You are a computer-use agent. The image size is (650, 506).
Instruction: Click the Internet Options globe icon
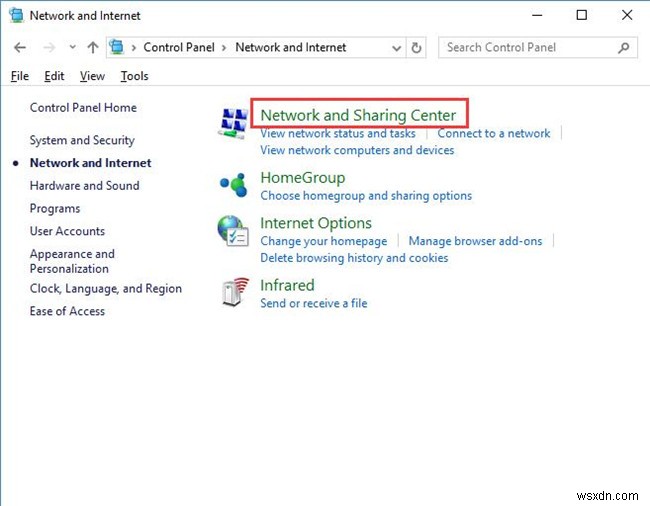click(x=233, y=231)
